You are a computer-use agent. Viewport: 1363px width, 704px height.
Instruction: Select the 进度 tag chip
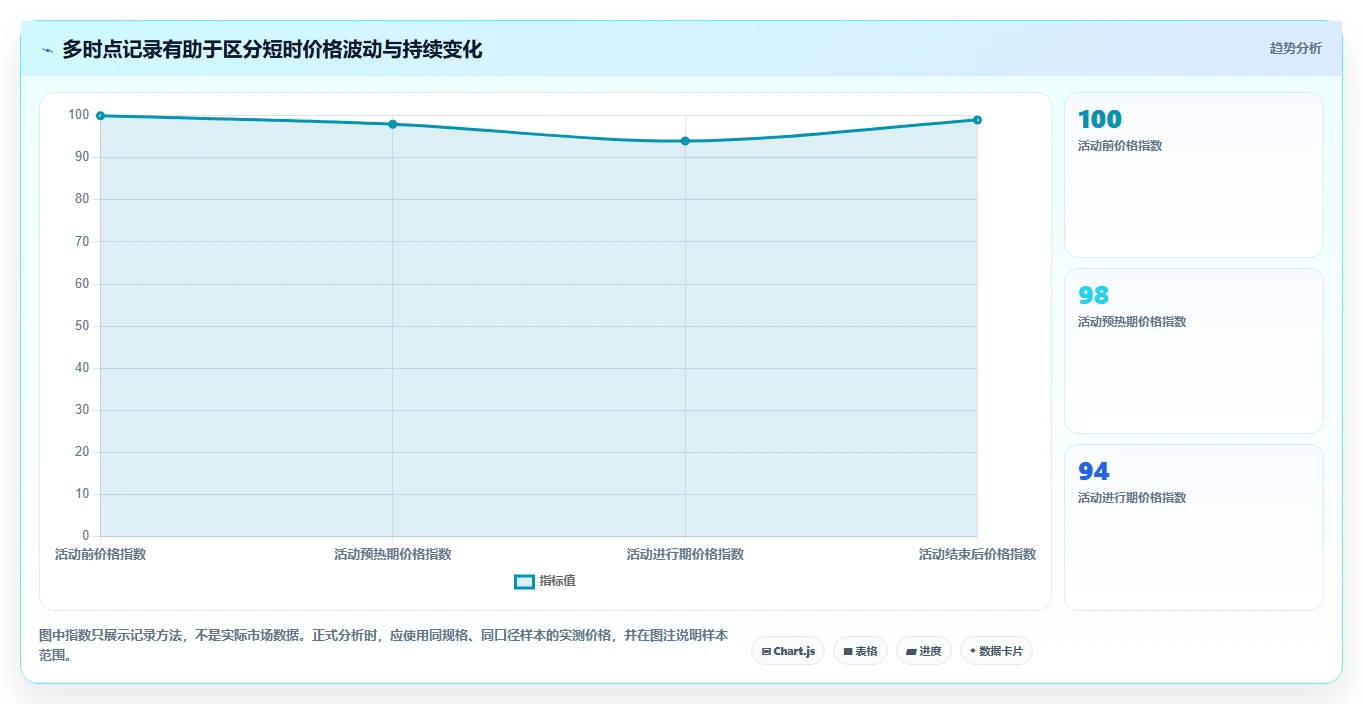[923, 651]
